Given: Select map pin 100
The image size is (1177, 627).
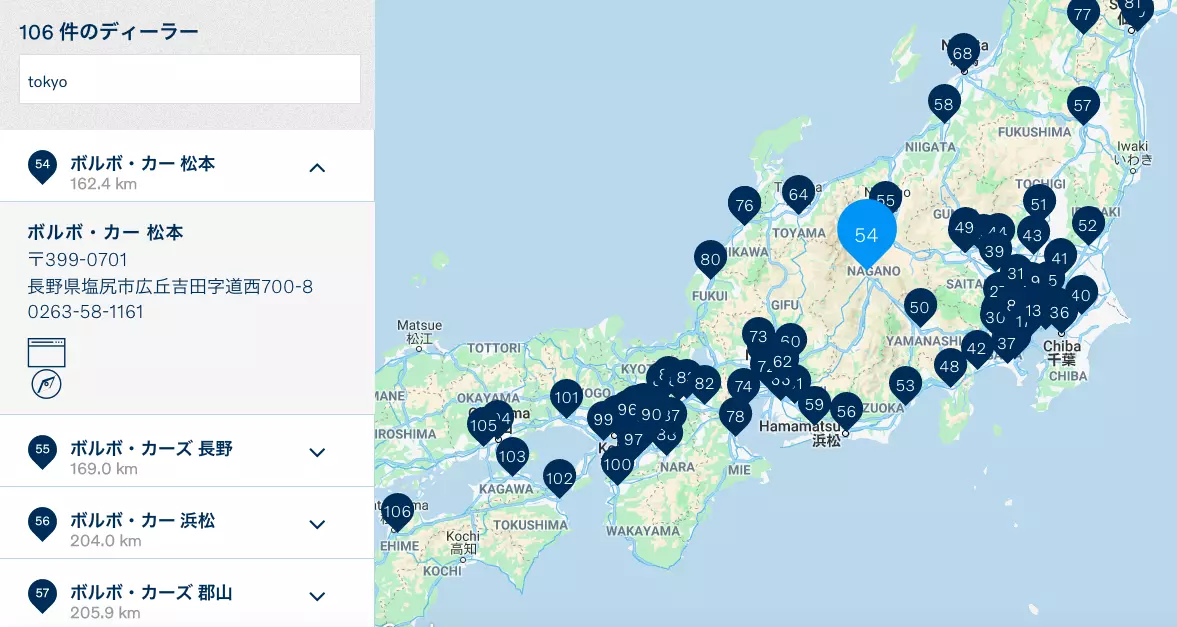Looking at the screenshot, I should click(x=617, y=465).
